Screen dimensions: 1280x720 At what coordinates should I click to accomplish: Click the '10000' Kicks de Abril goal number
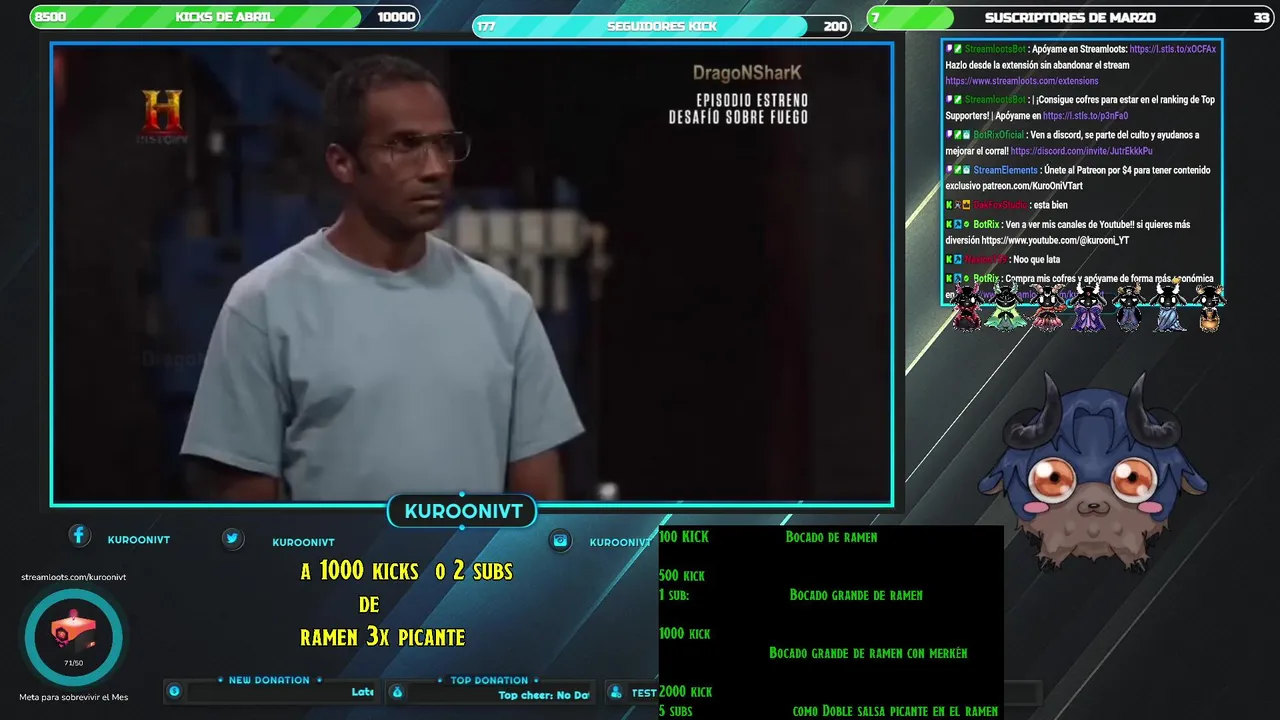tap(396, 17)
